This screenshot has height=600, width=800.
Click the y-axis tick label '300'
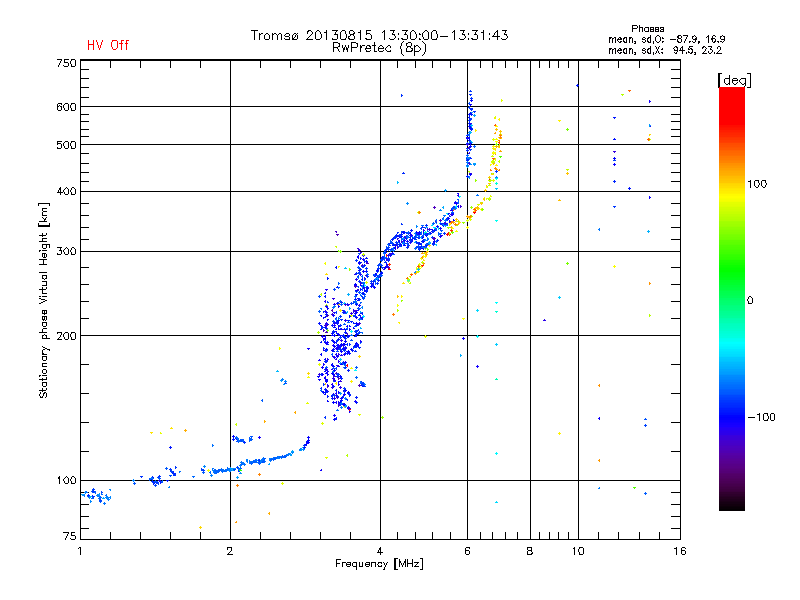pos(67,251)
